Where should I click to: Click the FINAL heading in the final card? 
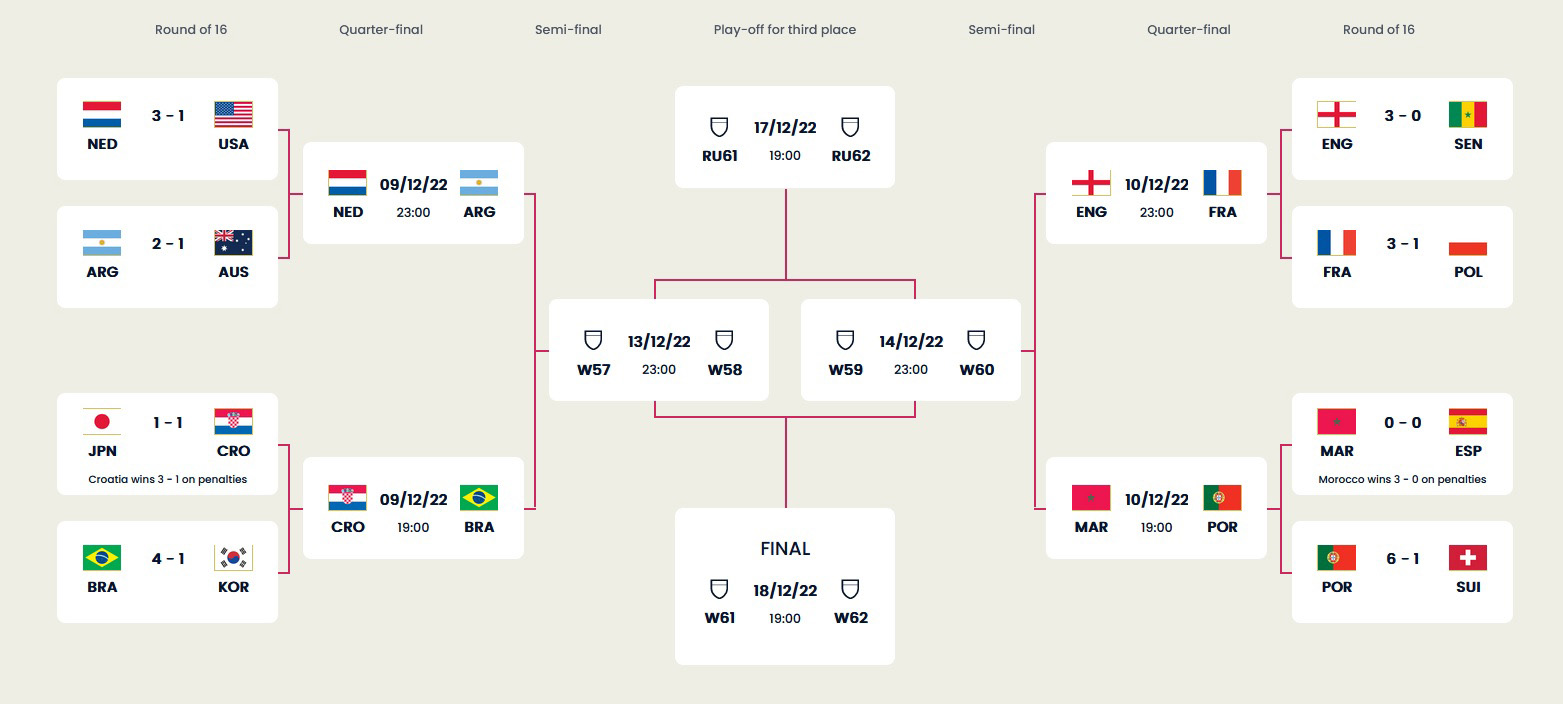(785, 549)
